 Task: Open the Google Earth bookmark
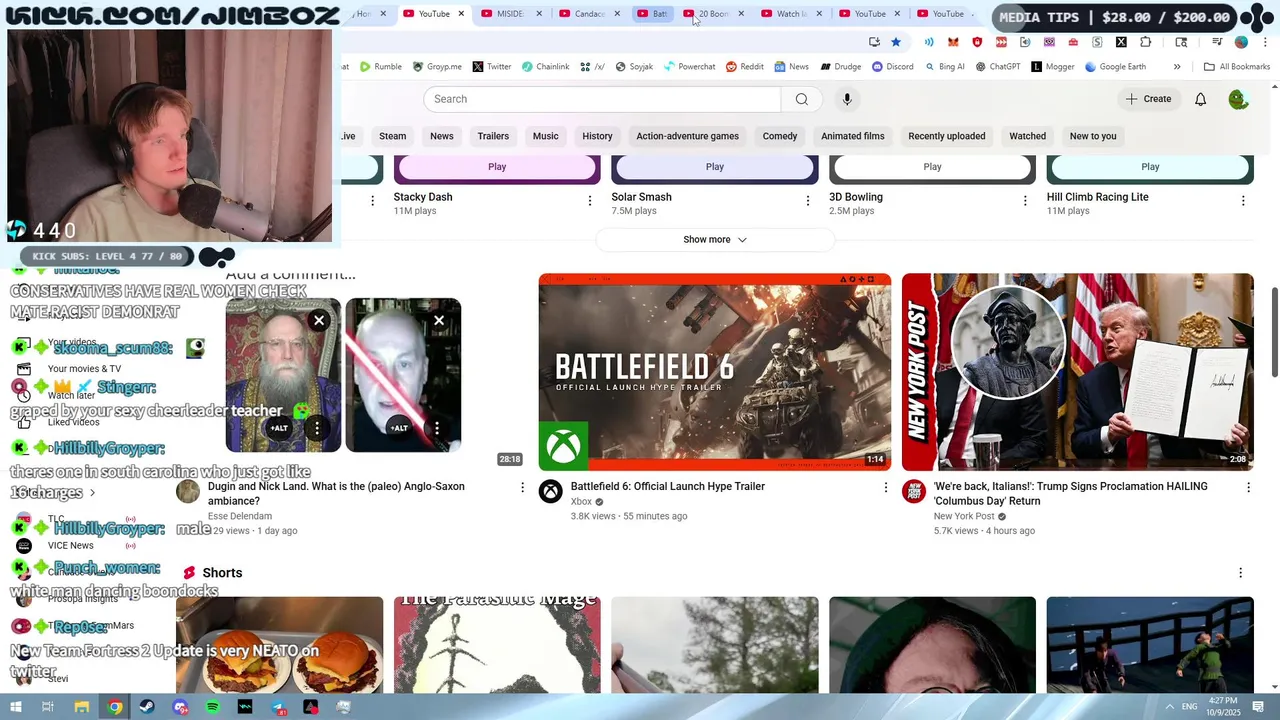(1115, 67)
